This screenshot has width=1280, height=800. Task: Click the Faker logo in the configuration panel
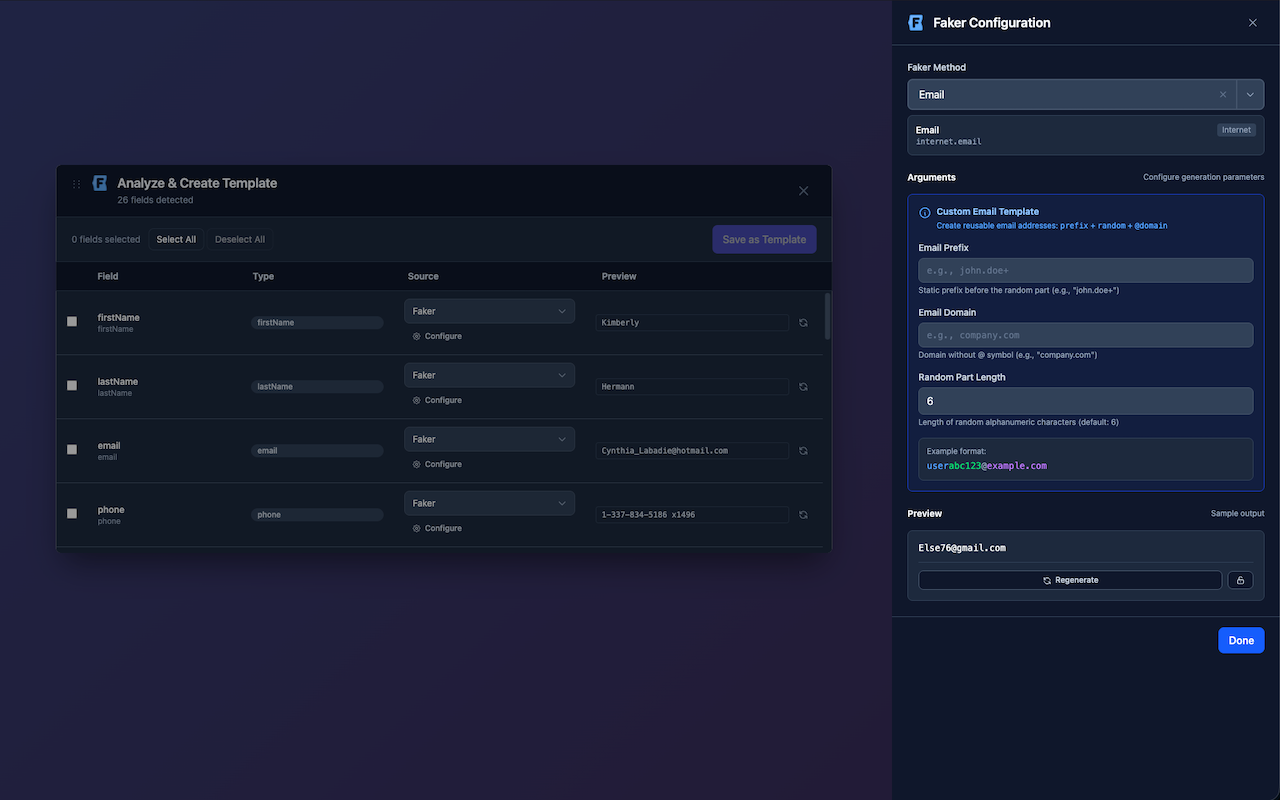pos(915,22)
